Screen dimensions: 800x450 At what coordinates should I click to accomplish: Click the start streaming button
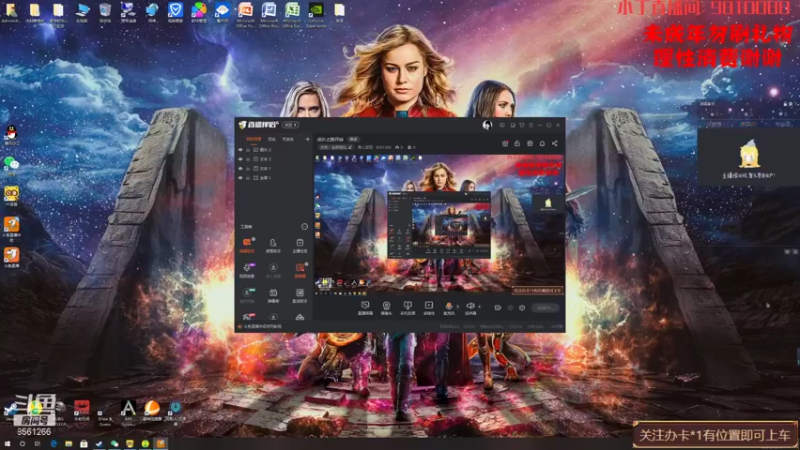[x=545, y=308]
